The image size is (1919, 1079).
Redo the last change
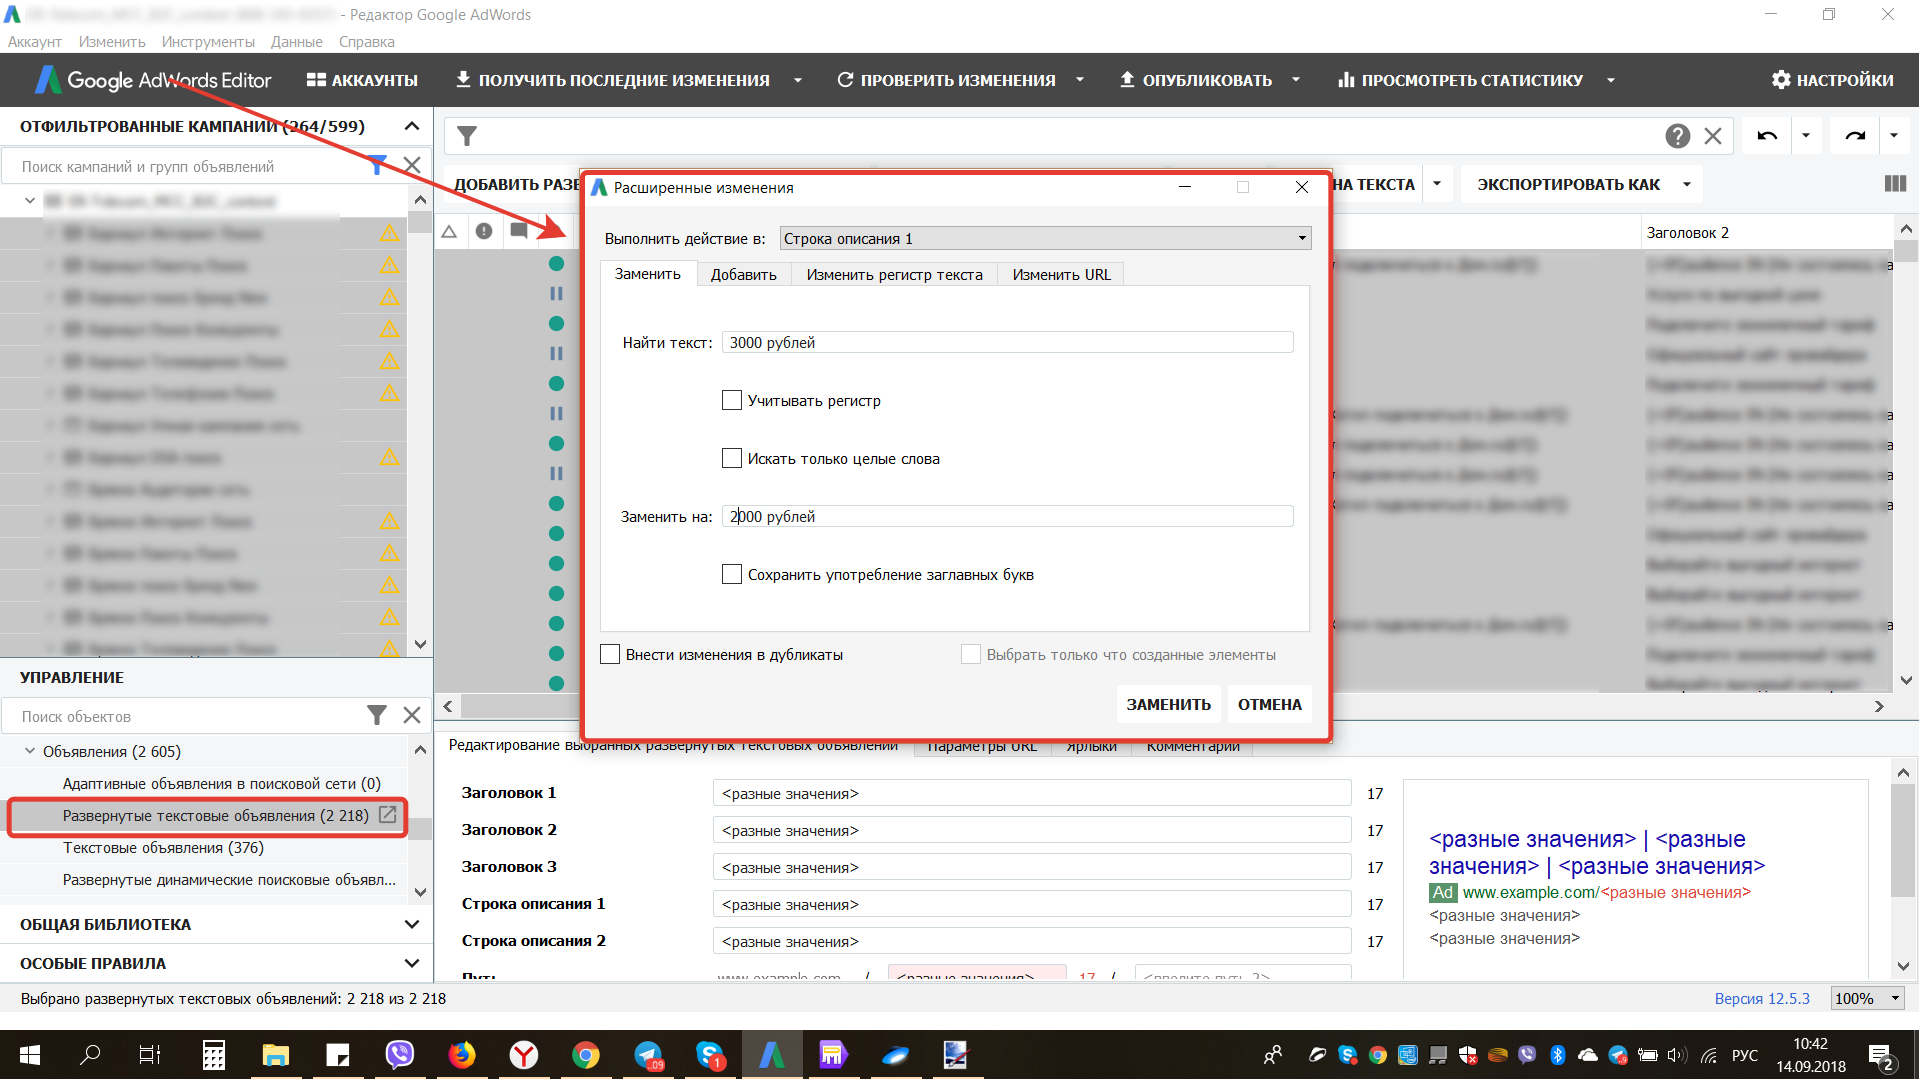tap(1855, 136)
